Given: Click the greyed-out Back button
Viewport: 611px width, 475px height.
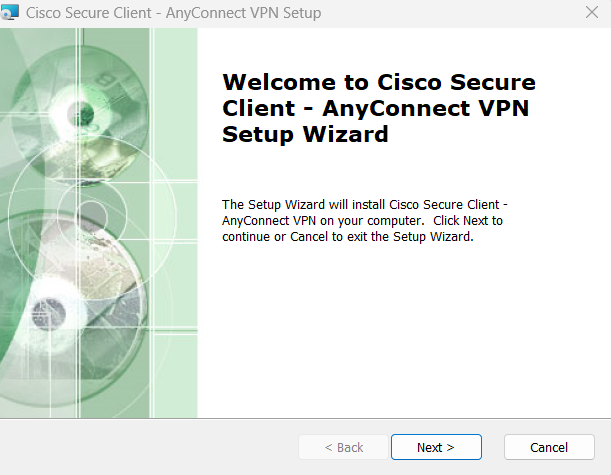Looking at the screenshot, I should 344,447.
